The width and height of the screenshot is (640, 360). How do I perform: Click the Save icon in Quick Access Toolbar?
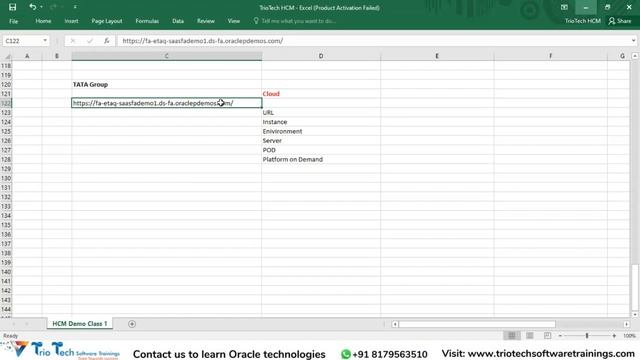(12, 7)
